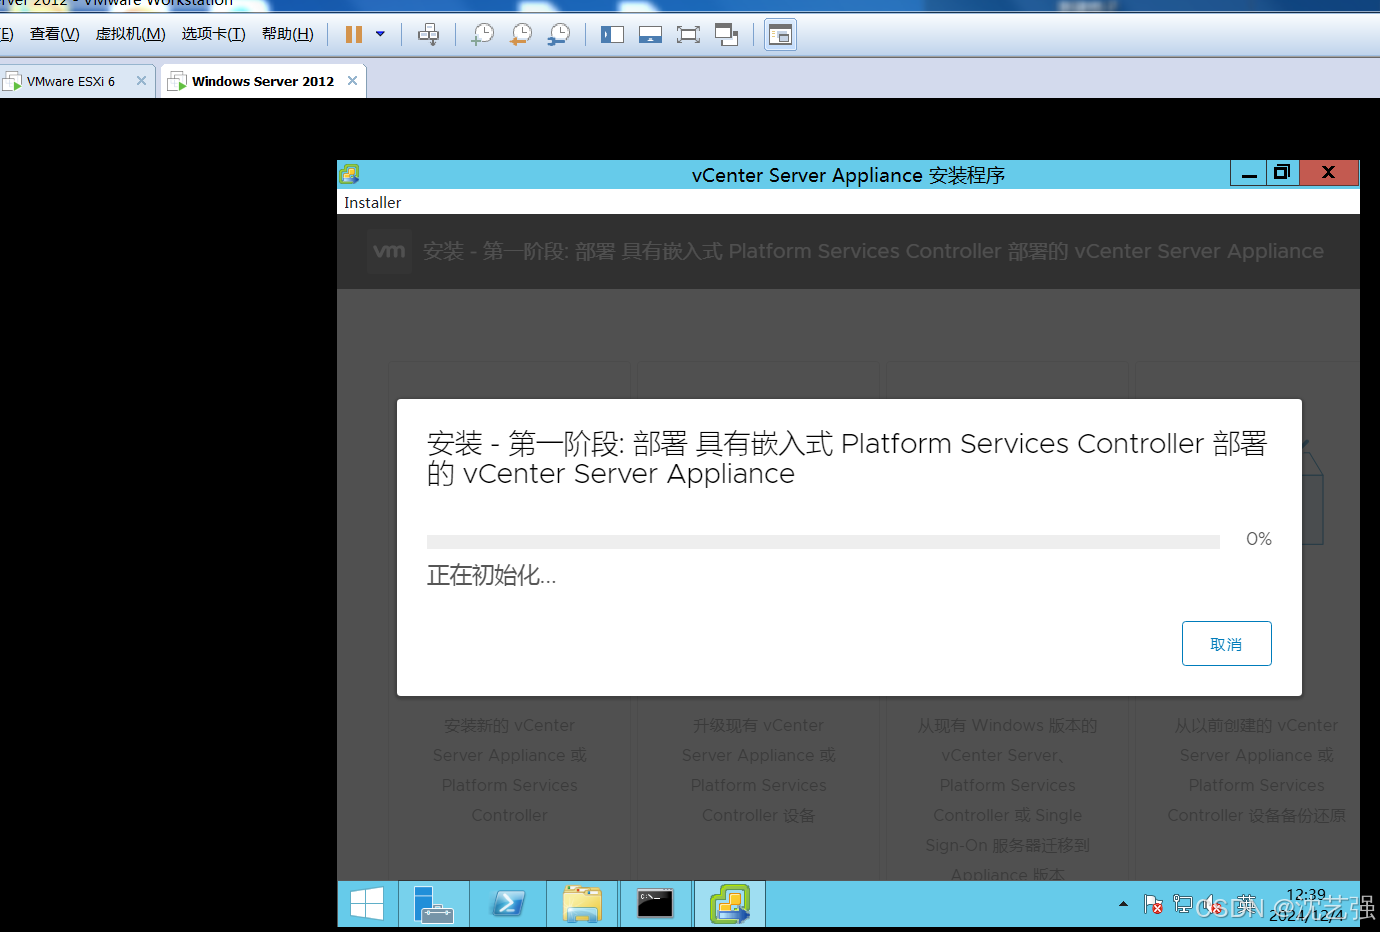Open the network status tray icon

1183,905
